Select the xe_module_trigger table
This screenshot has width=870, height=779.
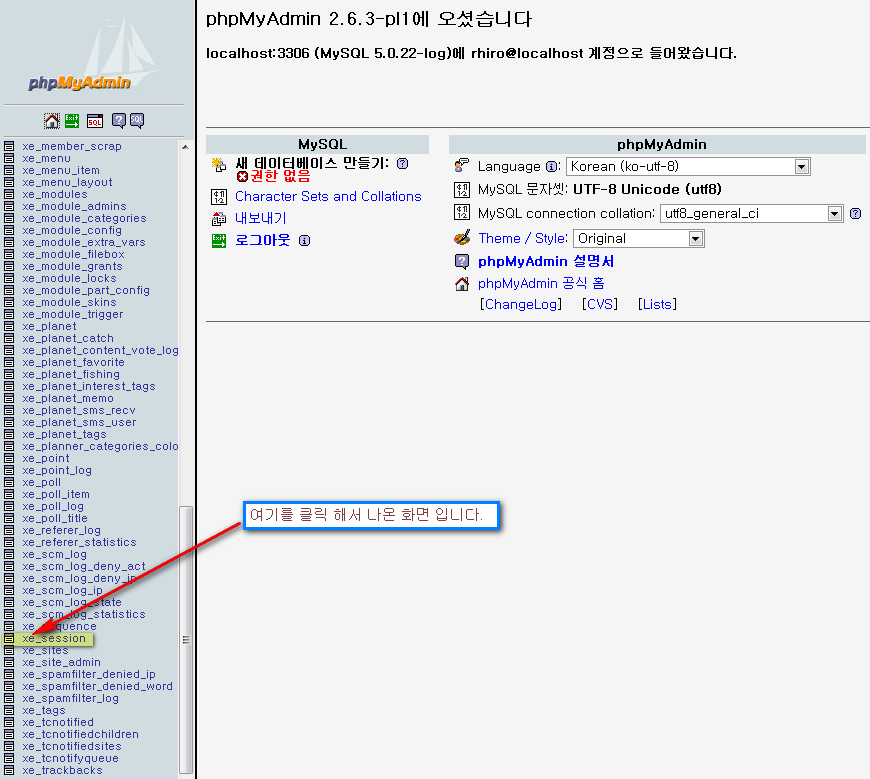coord(73,315)
